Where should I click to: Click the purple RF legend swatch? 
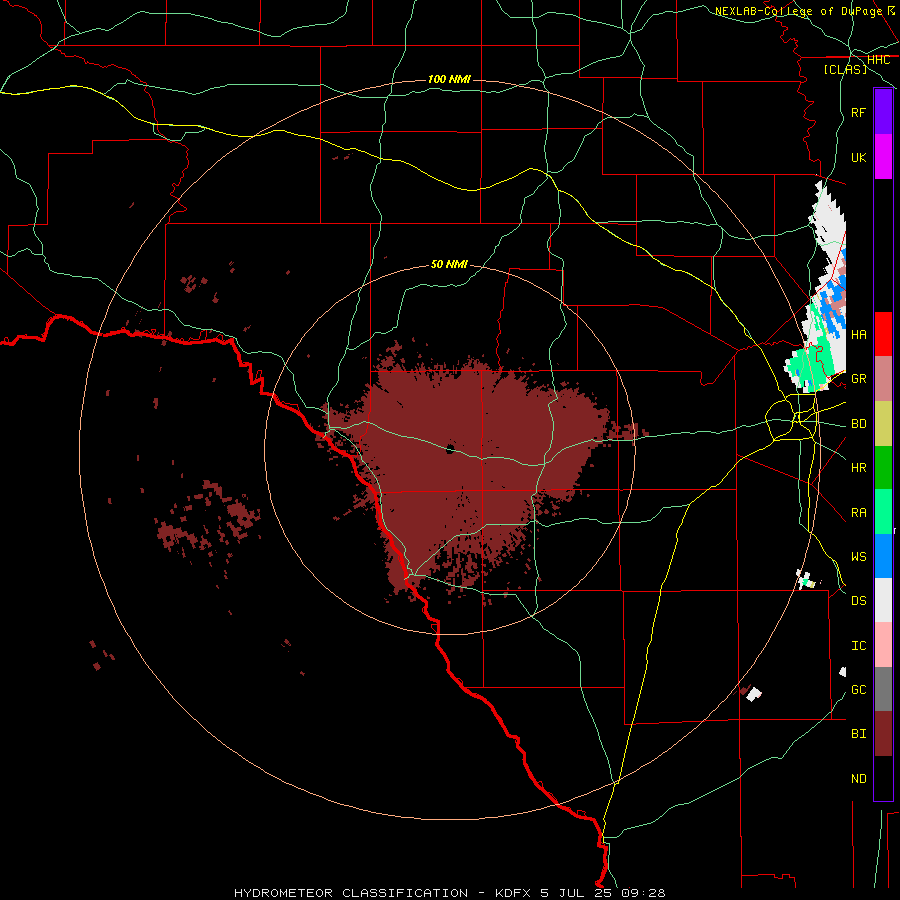tap(883, 112)
